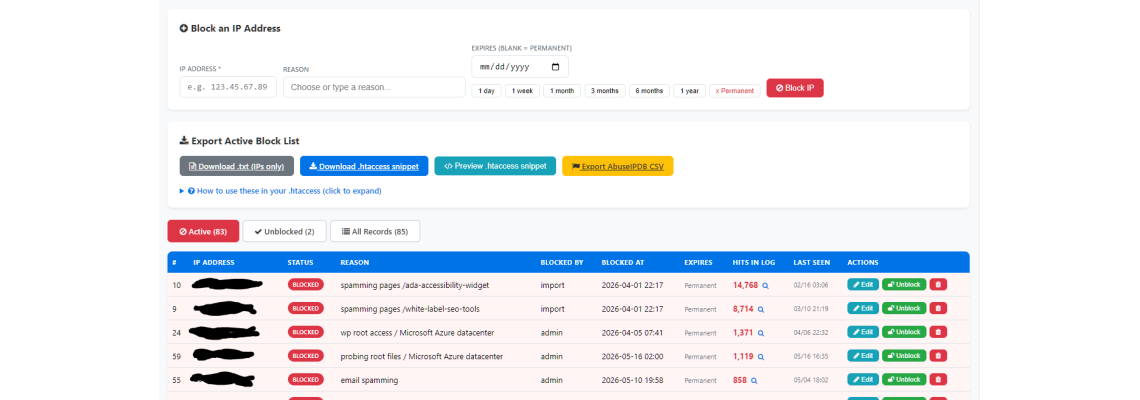Click the IP ADDRESS column header

pyautogui.click(x=214, y=263)
